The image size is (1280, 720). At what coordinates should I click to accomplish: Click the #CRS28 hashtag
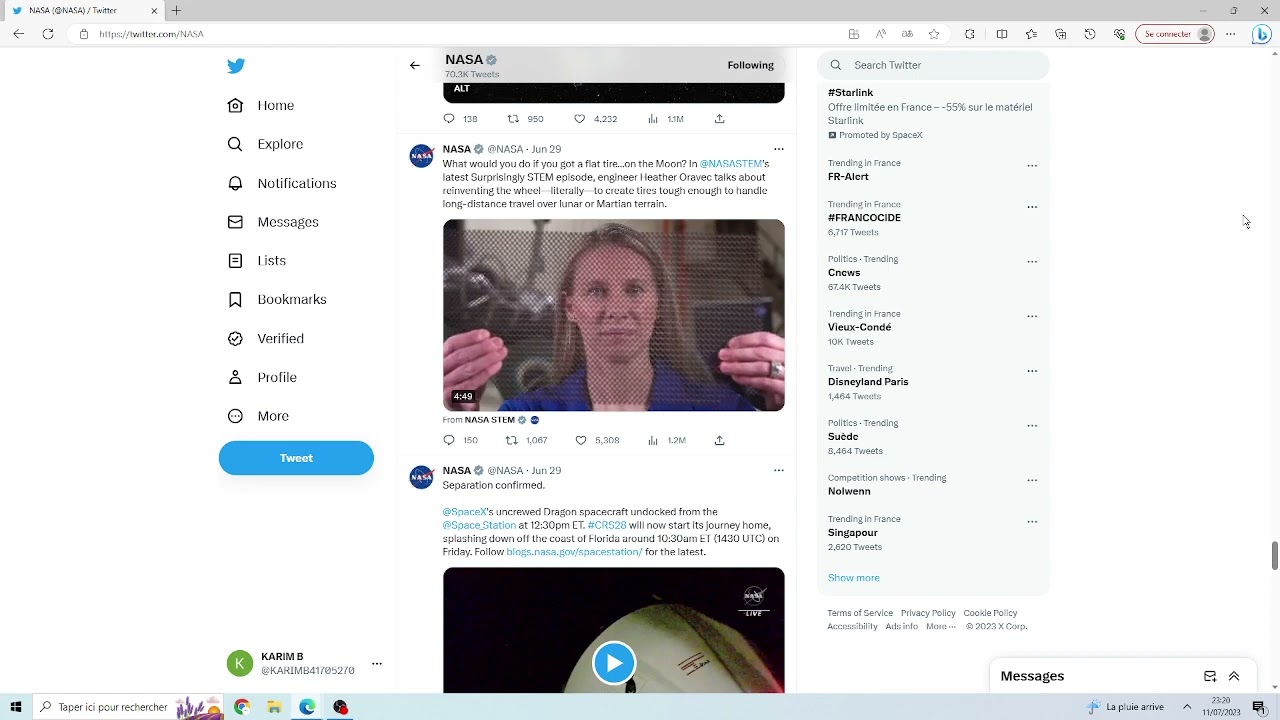[x=607, y=525]
